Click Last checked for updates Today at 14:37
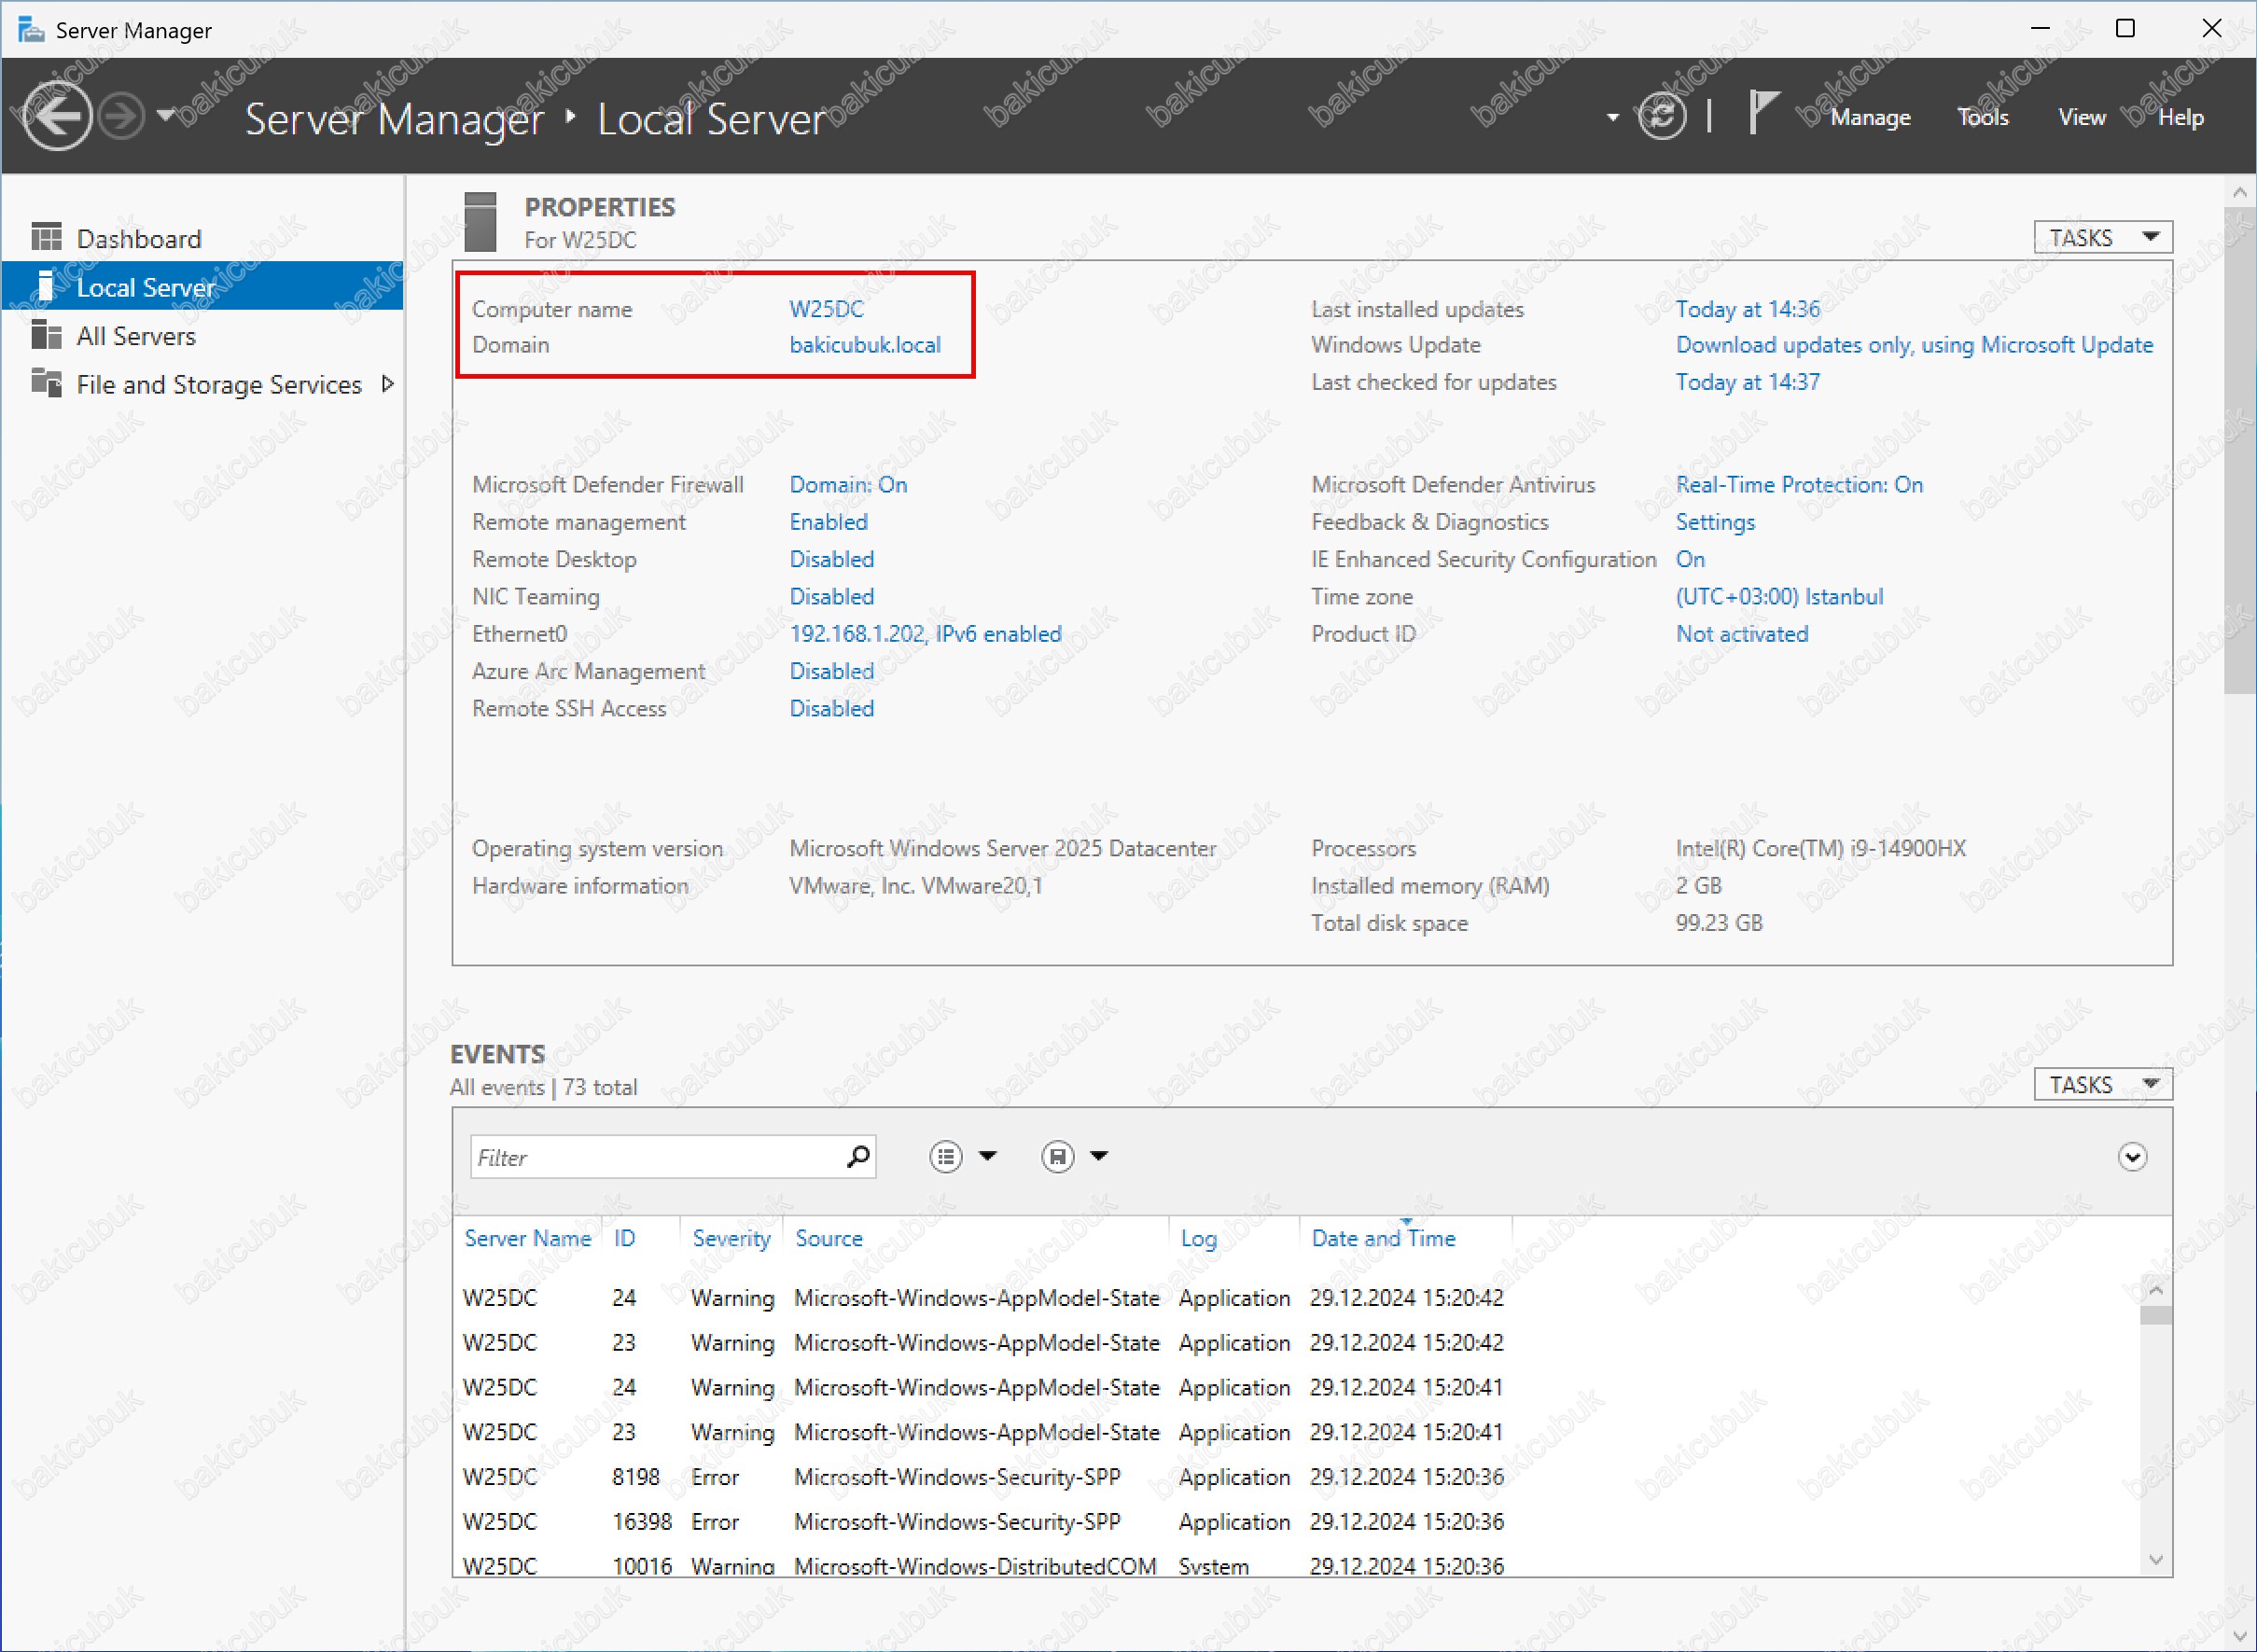The height and width of the screenshot is (1652, 2257). point(1747,382)
